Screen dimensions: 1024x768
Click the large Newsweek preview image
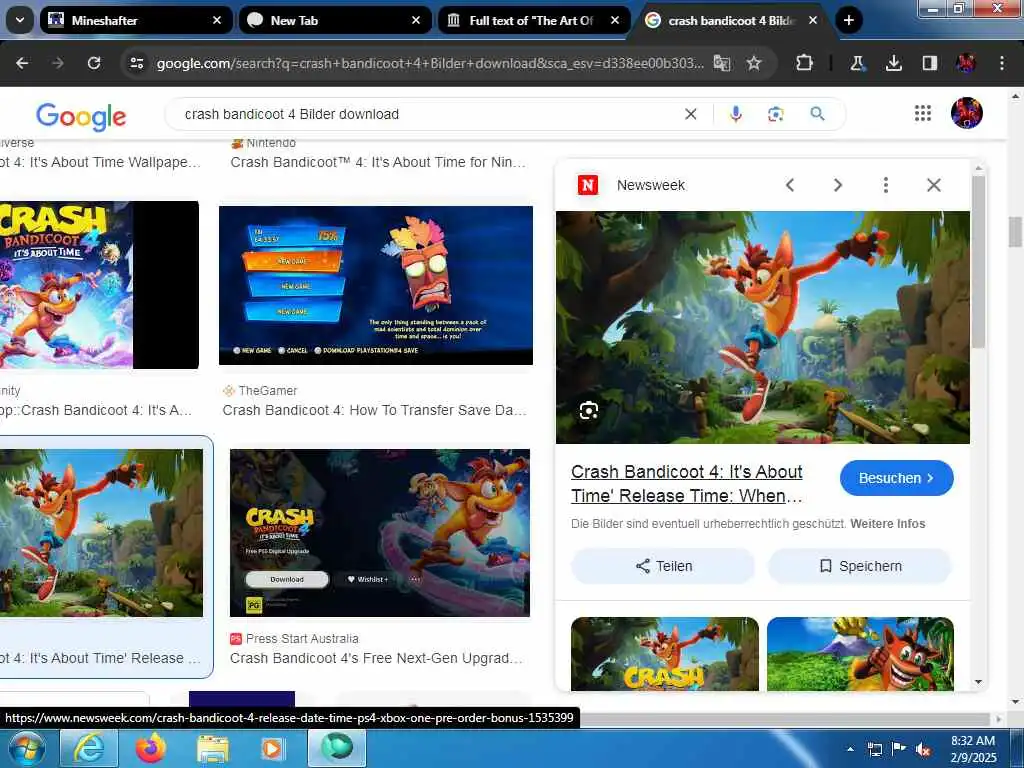pos(763,327)
